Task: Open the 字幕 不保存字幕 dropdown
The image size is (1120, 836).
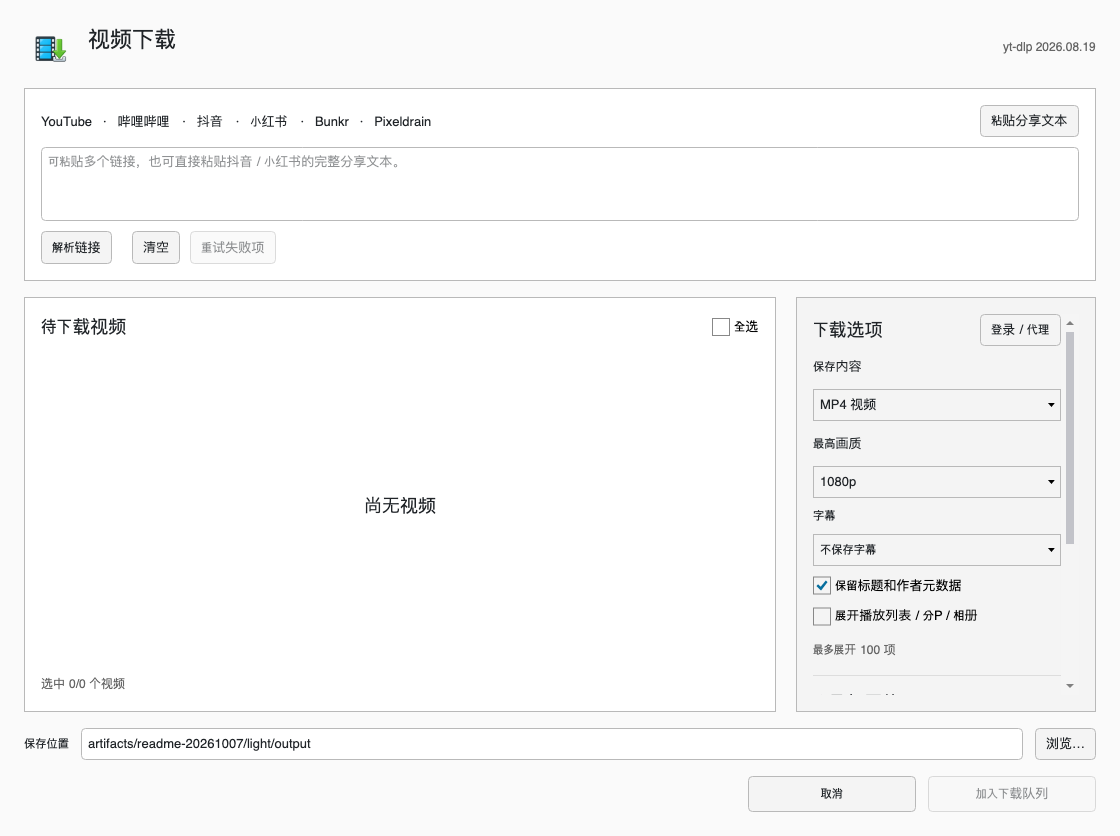Action: pos(936,549)
